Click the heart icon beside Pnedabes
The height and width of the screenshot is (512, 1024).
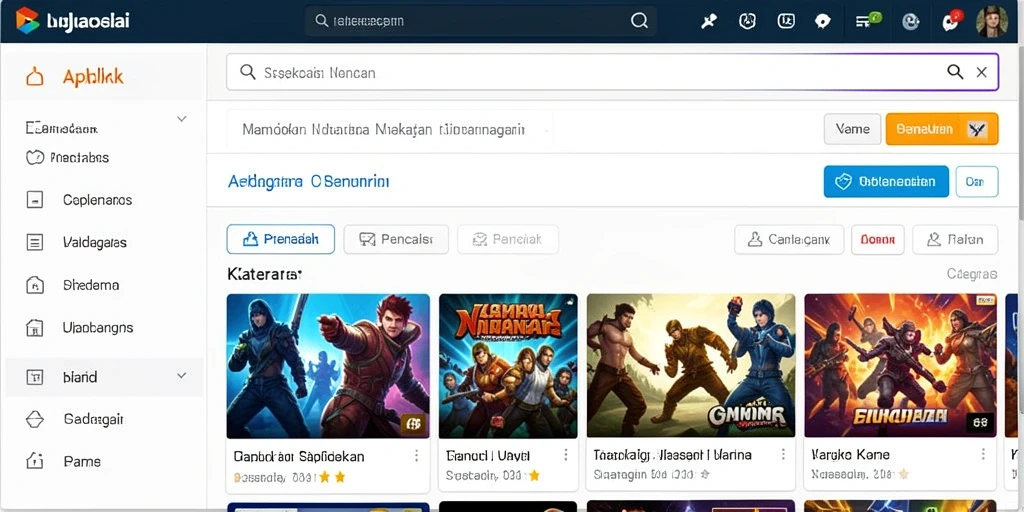(x=35, y=157)
